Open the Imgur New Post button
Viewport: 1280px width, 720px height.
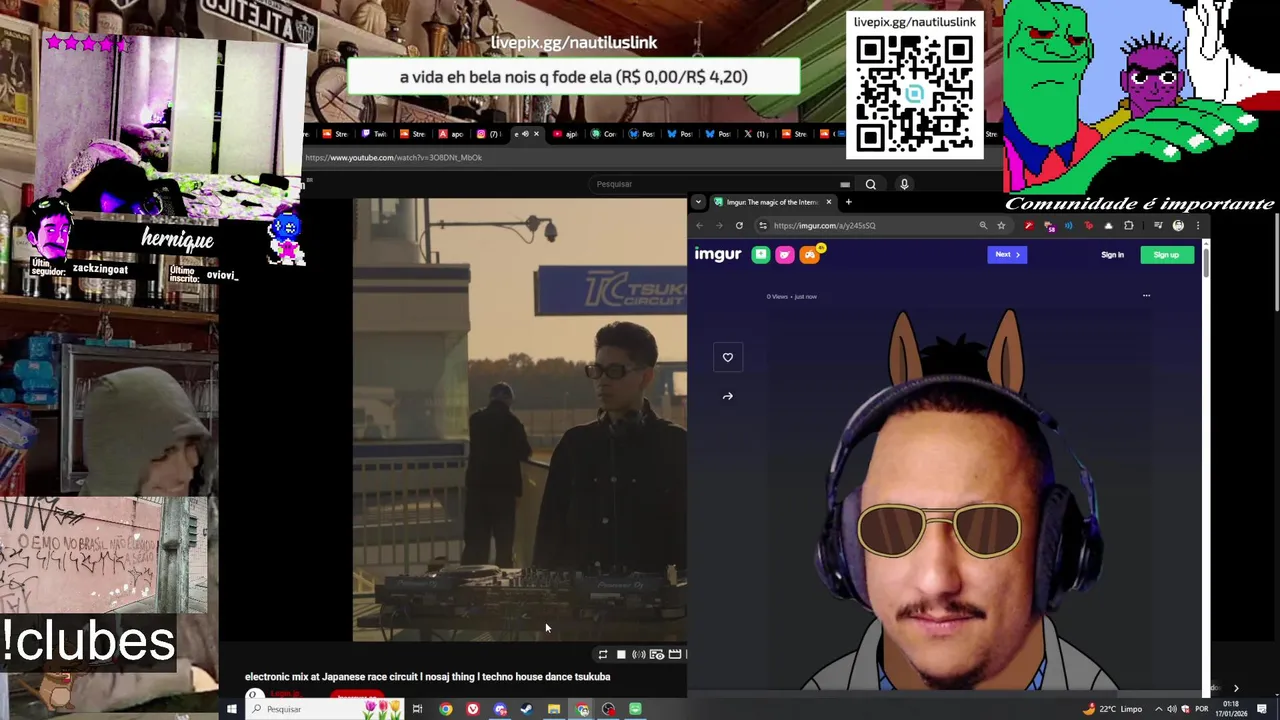click(761, 255)
